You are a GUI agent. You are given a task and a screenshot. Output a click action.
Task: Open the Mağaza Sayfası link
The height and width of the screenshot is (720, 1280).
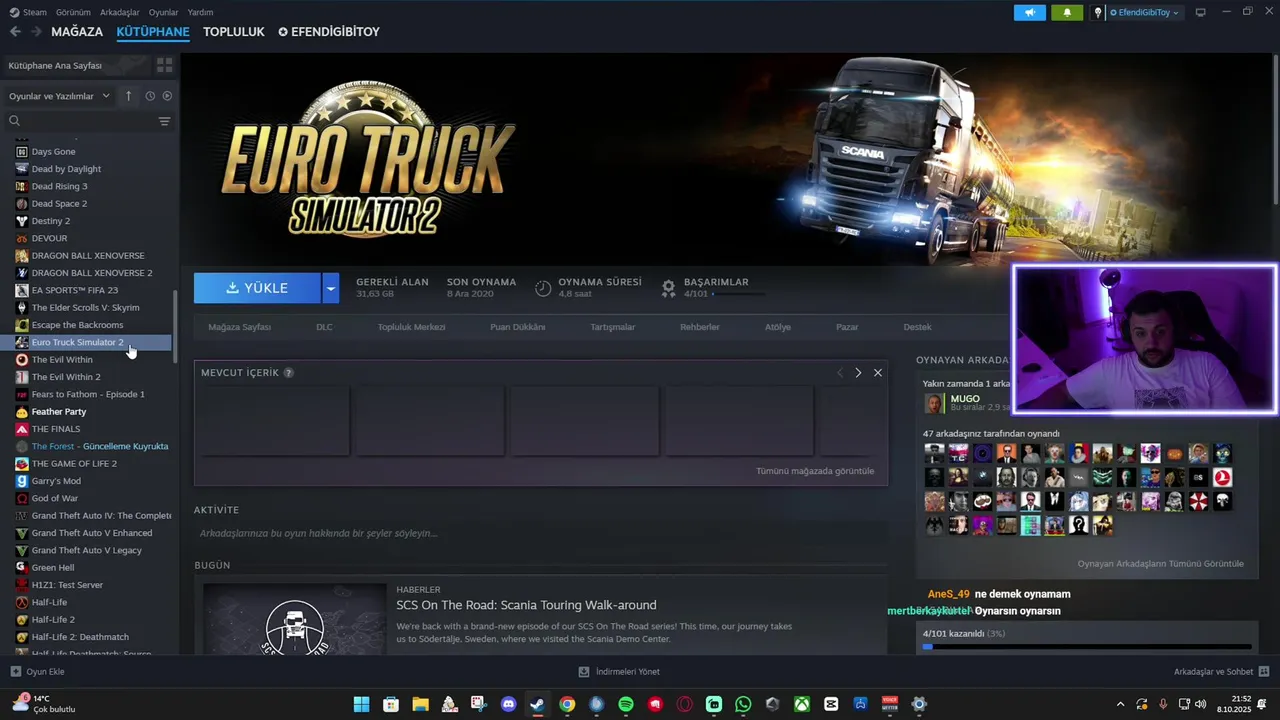pos(239,327)
